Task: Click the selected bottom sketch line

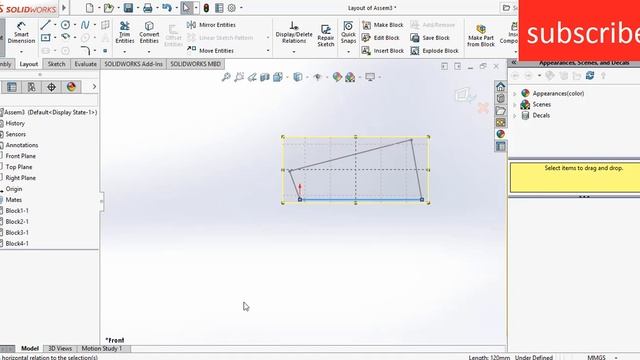Action: pyautogui.click(x=361, y=200)
